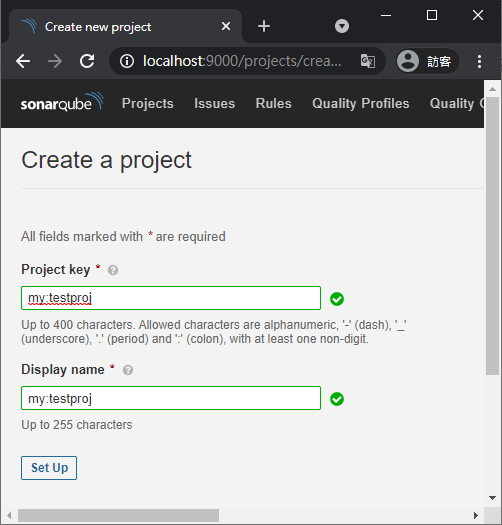Focus the Display name input field
The height and width of the screenshot is (525, 502).
click(x=171, y=398)
